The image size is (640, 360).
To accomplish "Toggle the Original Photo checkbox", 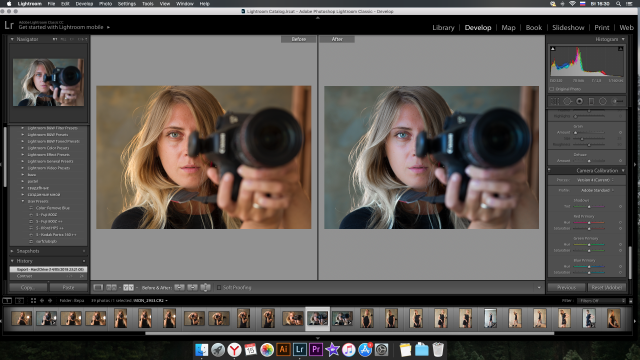I will pos(552,89).
